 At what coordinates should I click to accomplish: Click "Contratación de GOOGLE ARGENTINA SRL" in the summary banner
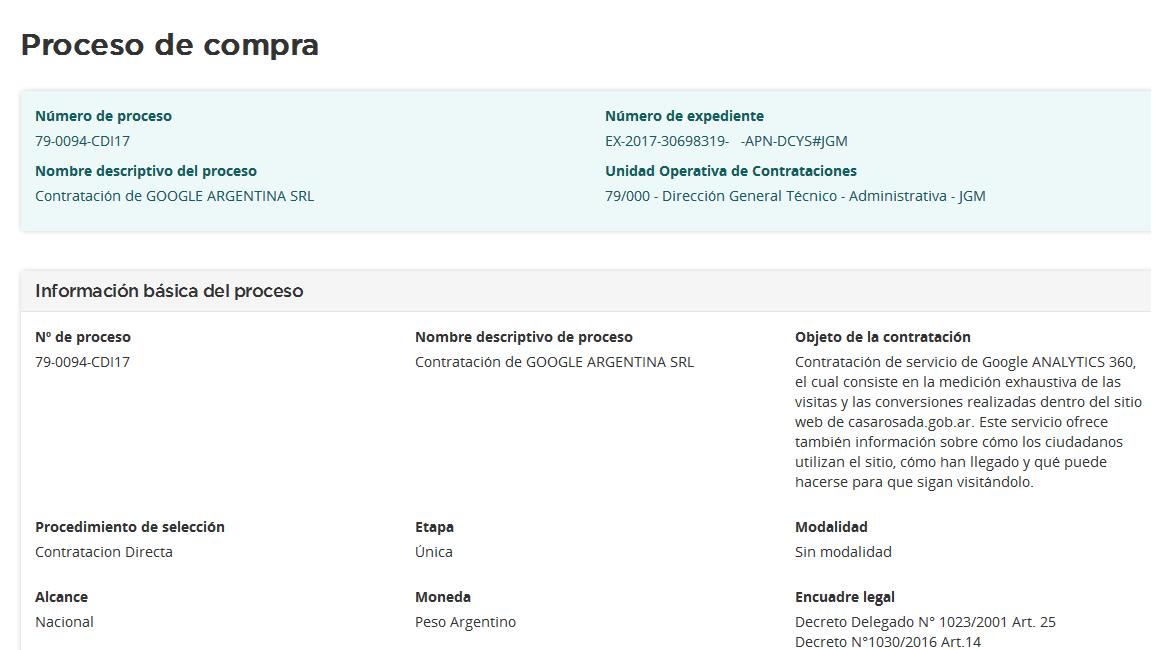coord(175,196)
